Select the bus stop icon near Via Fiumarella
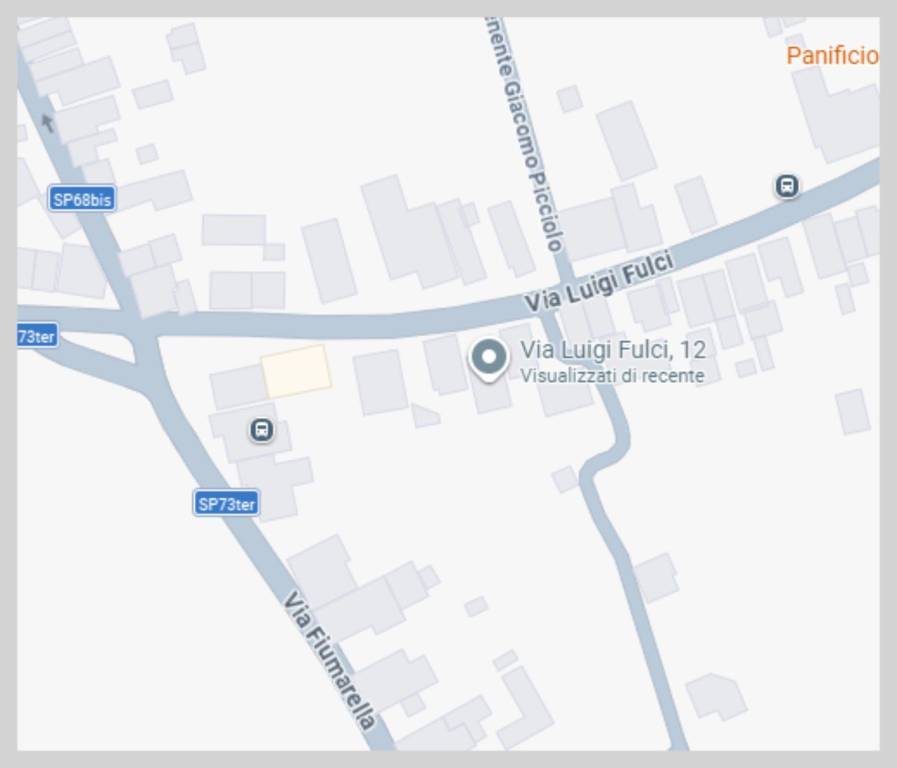This screenshot has width=897, height=768. click(261, 429)
